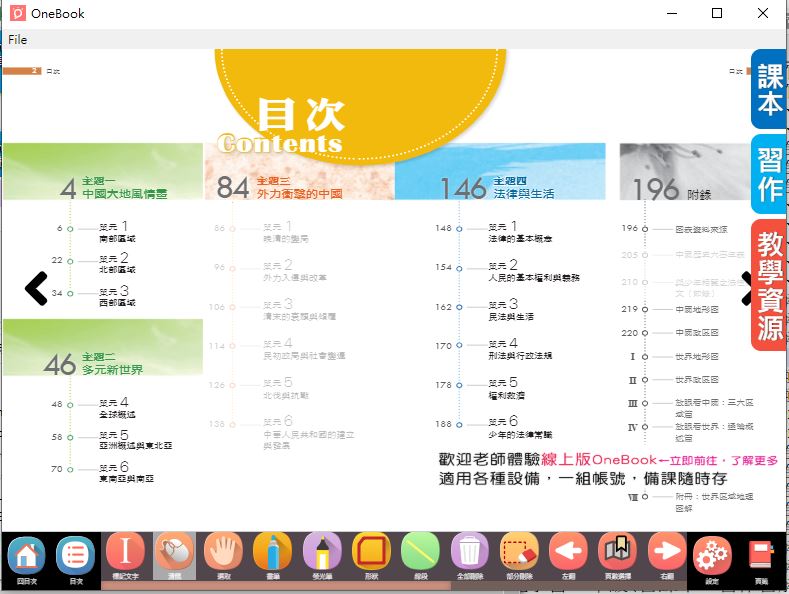Select the green line segment tool
Image resolution: width=789 pixels, height=594 pixels.
(x=421, y=554)
